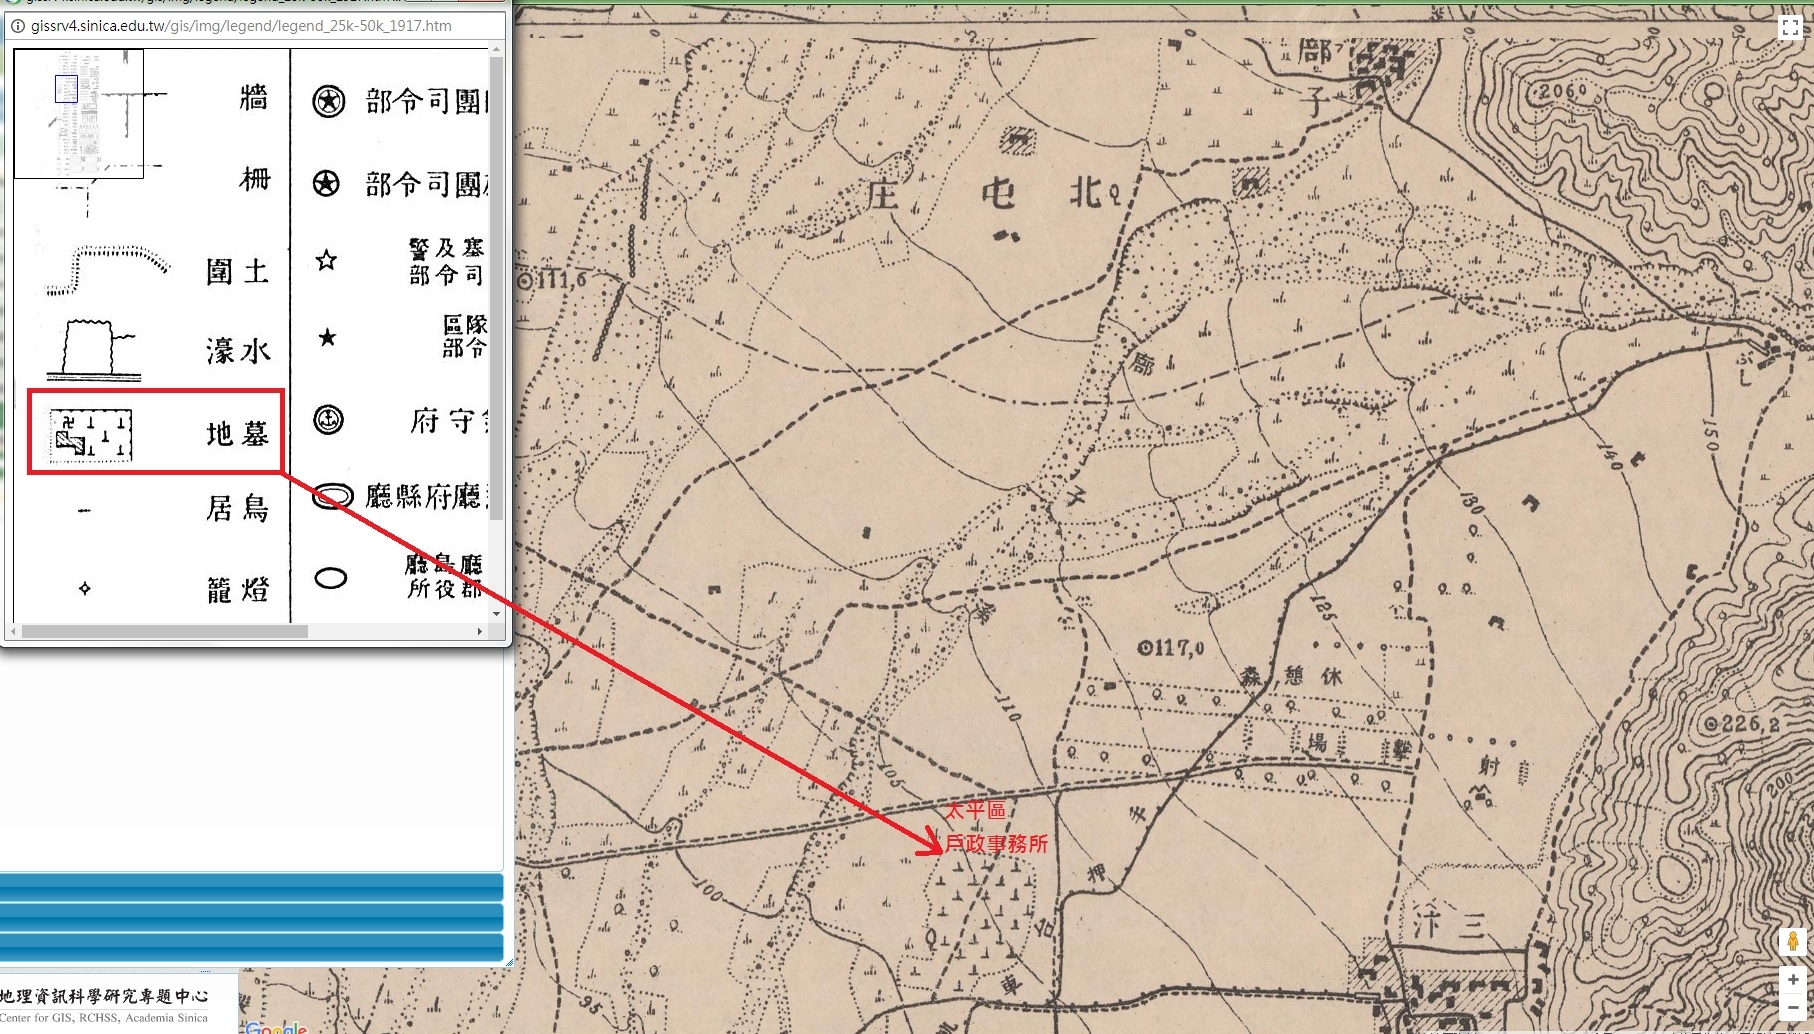Viewport: 1814px width, 1034px height.
Task: Click the legend horizontal scrollbar left arrow
Action: pyautogui.click(x=13, y=631)
